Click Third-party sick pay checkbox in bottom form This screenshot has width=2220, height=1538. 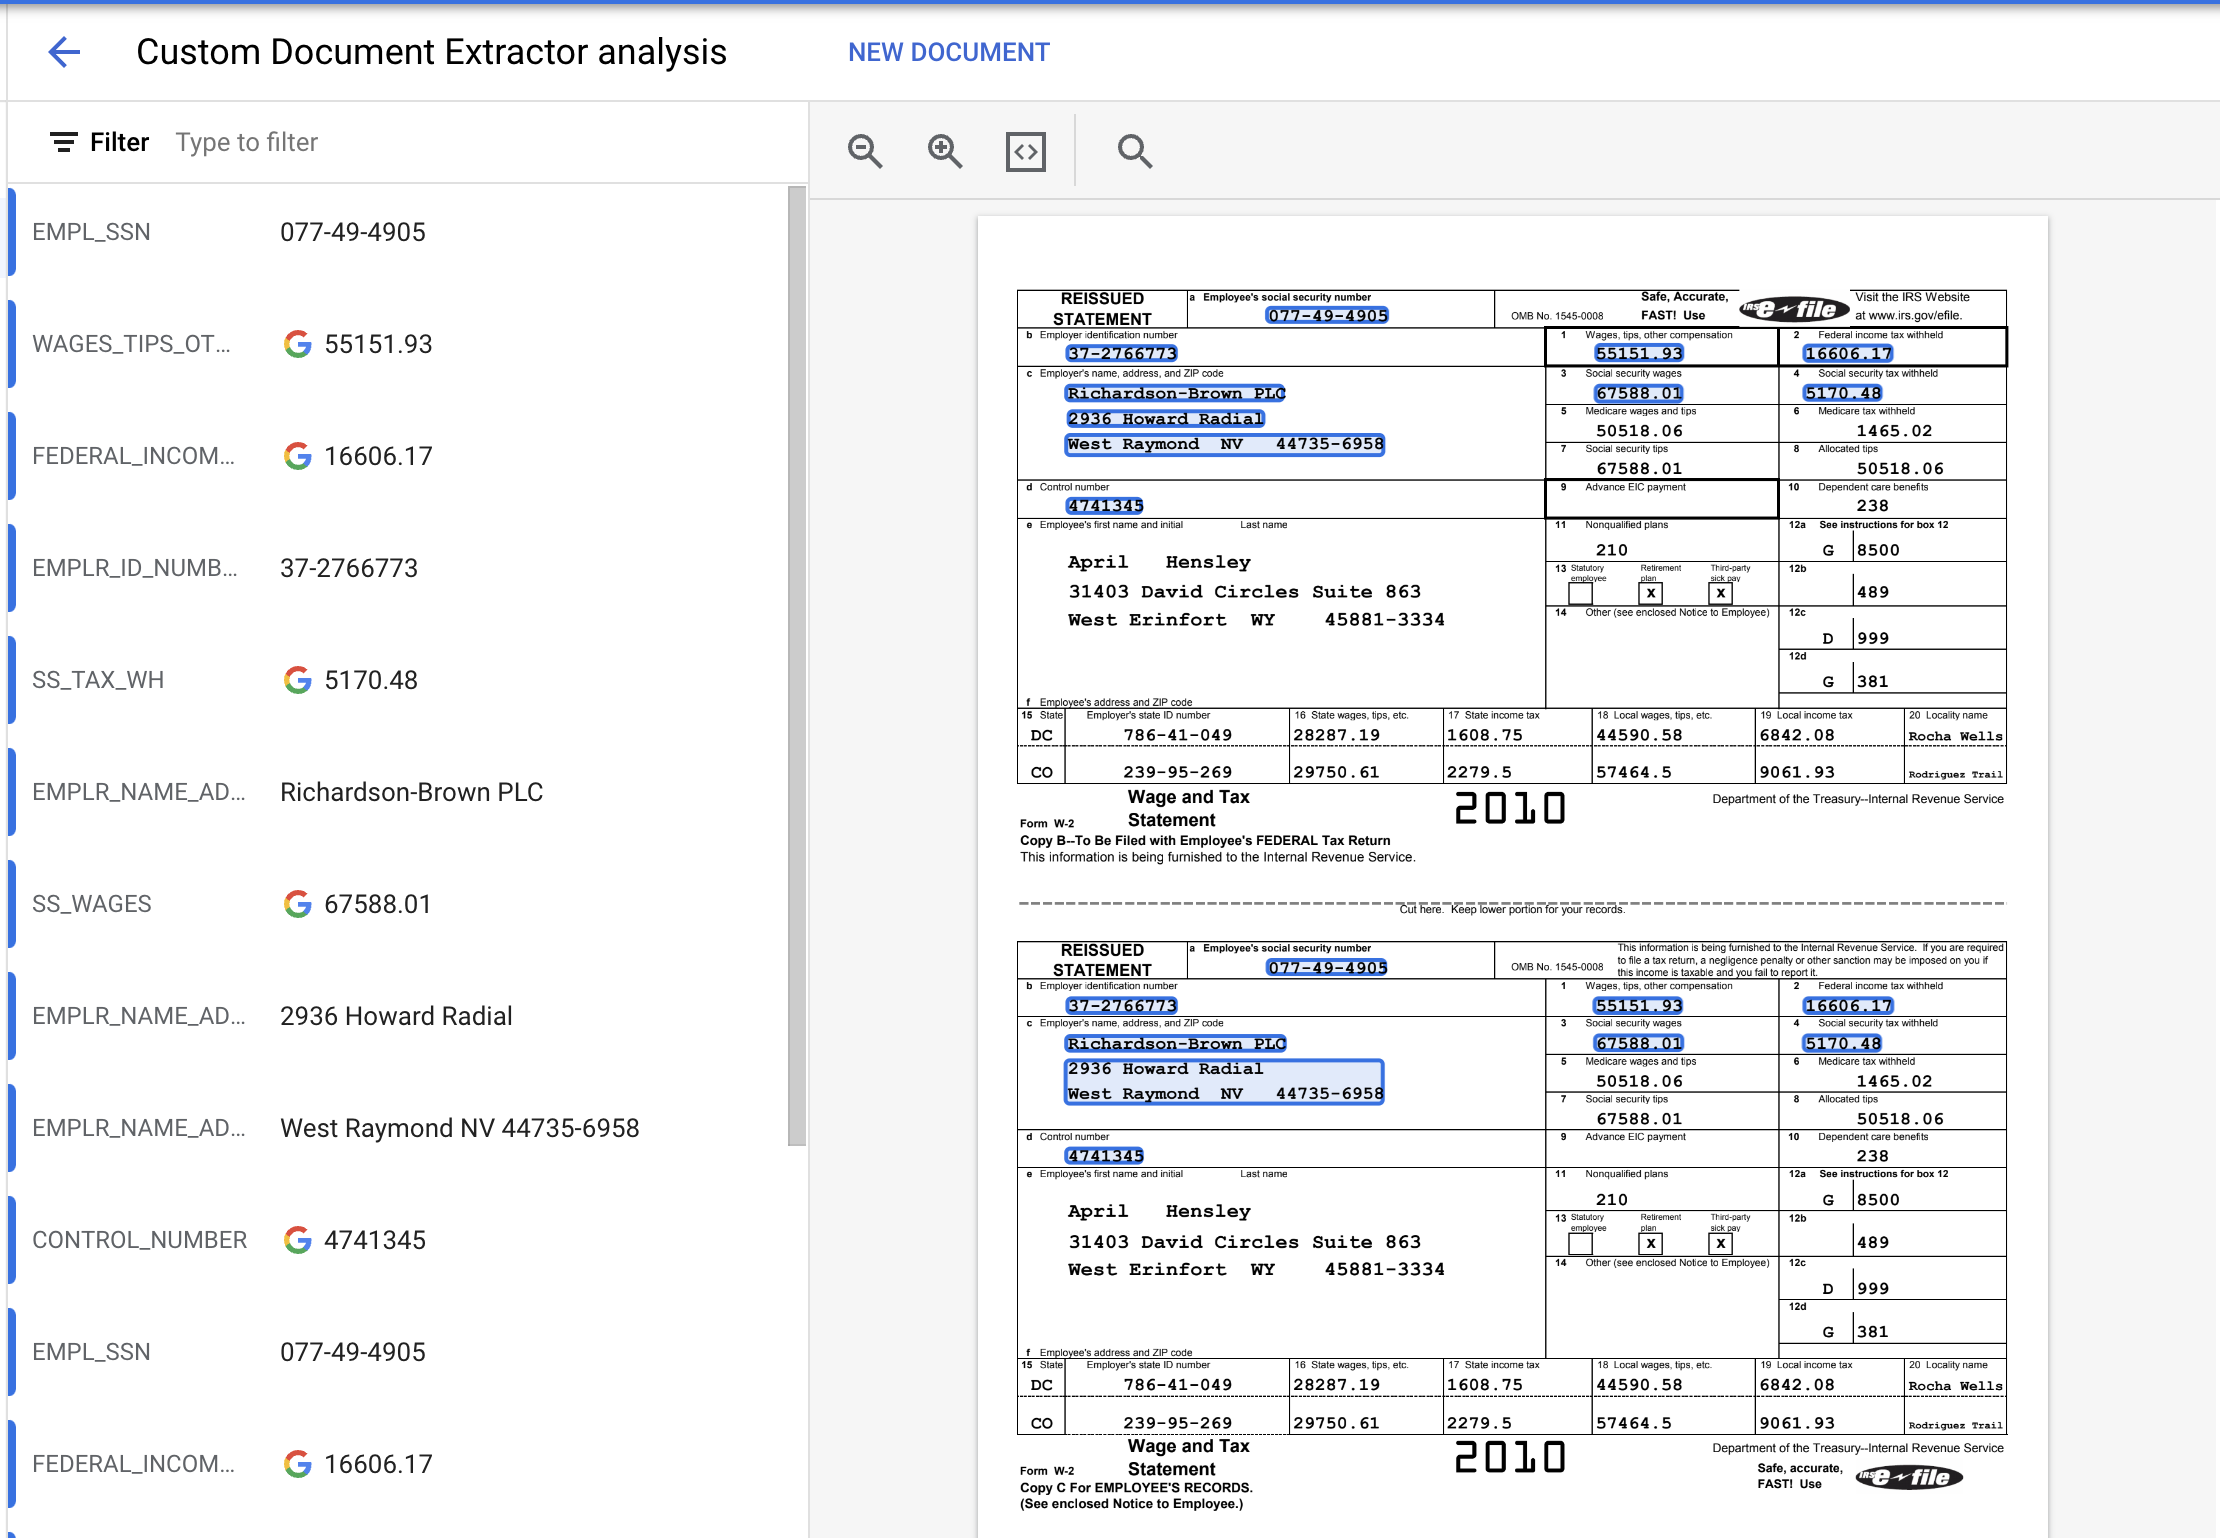(x=1720, y=1243)
